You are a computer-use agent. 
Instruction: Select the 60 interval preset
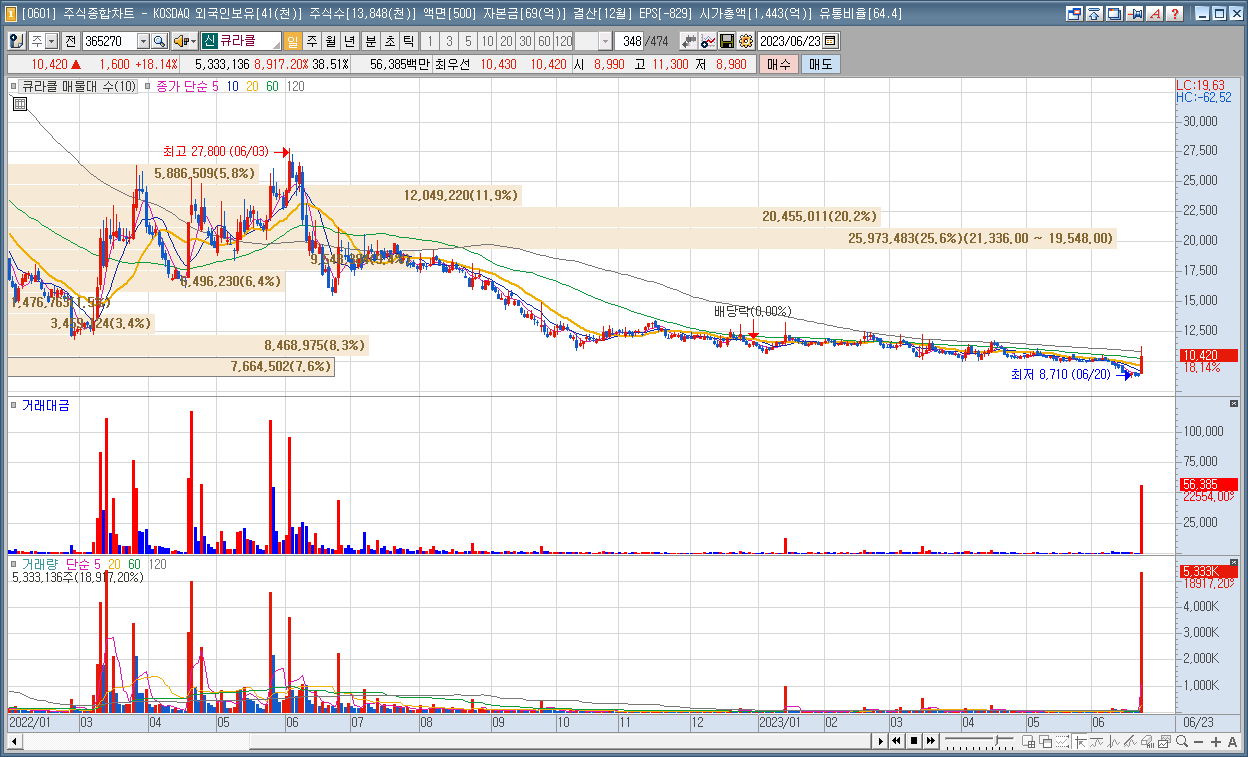544,41
